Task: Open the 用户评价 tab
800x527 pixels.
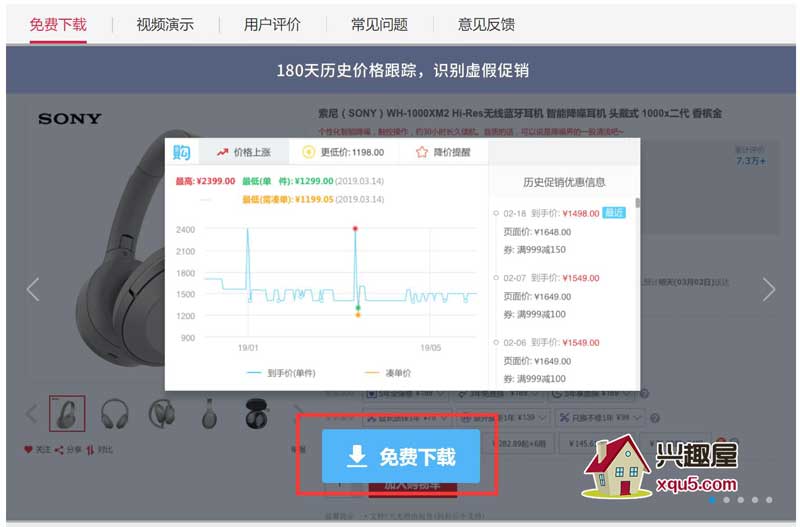Action: (x=272, y=24)
